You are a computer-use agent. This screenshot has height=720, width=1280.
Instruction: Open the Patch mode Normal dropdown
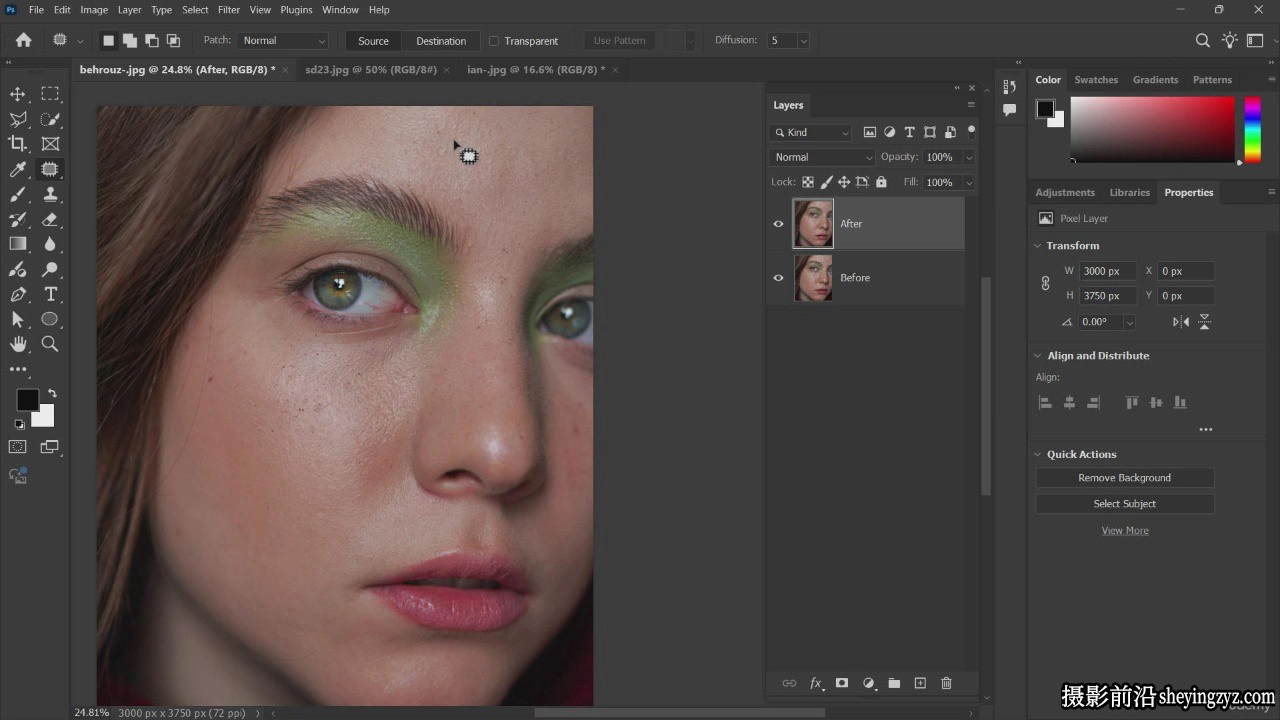coord(283,41)
